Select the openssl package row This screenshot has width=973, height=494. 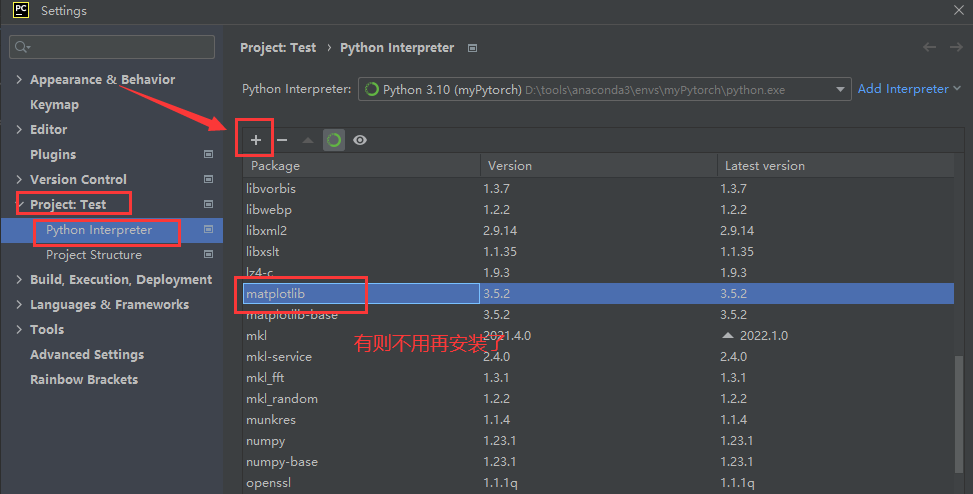point(598,483)
